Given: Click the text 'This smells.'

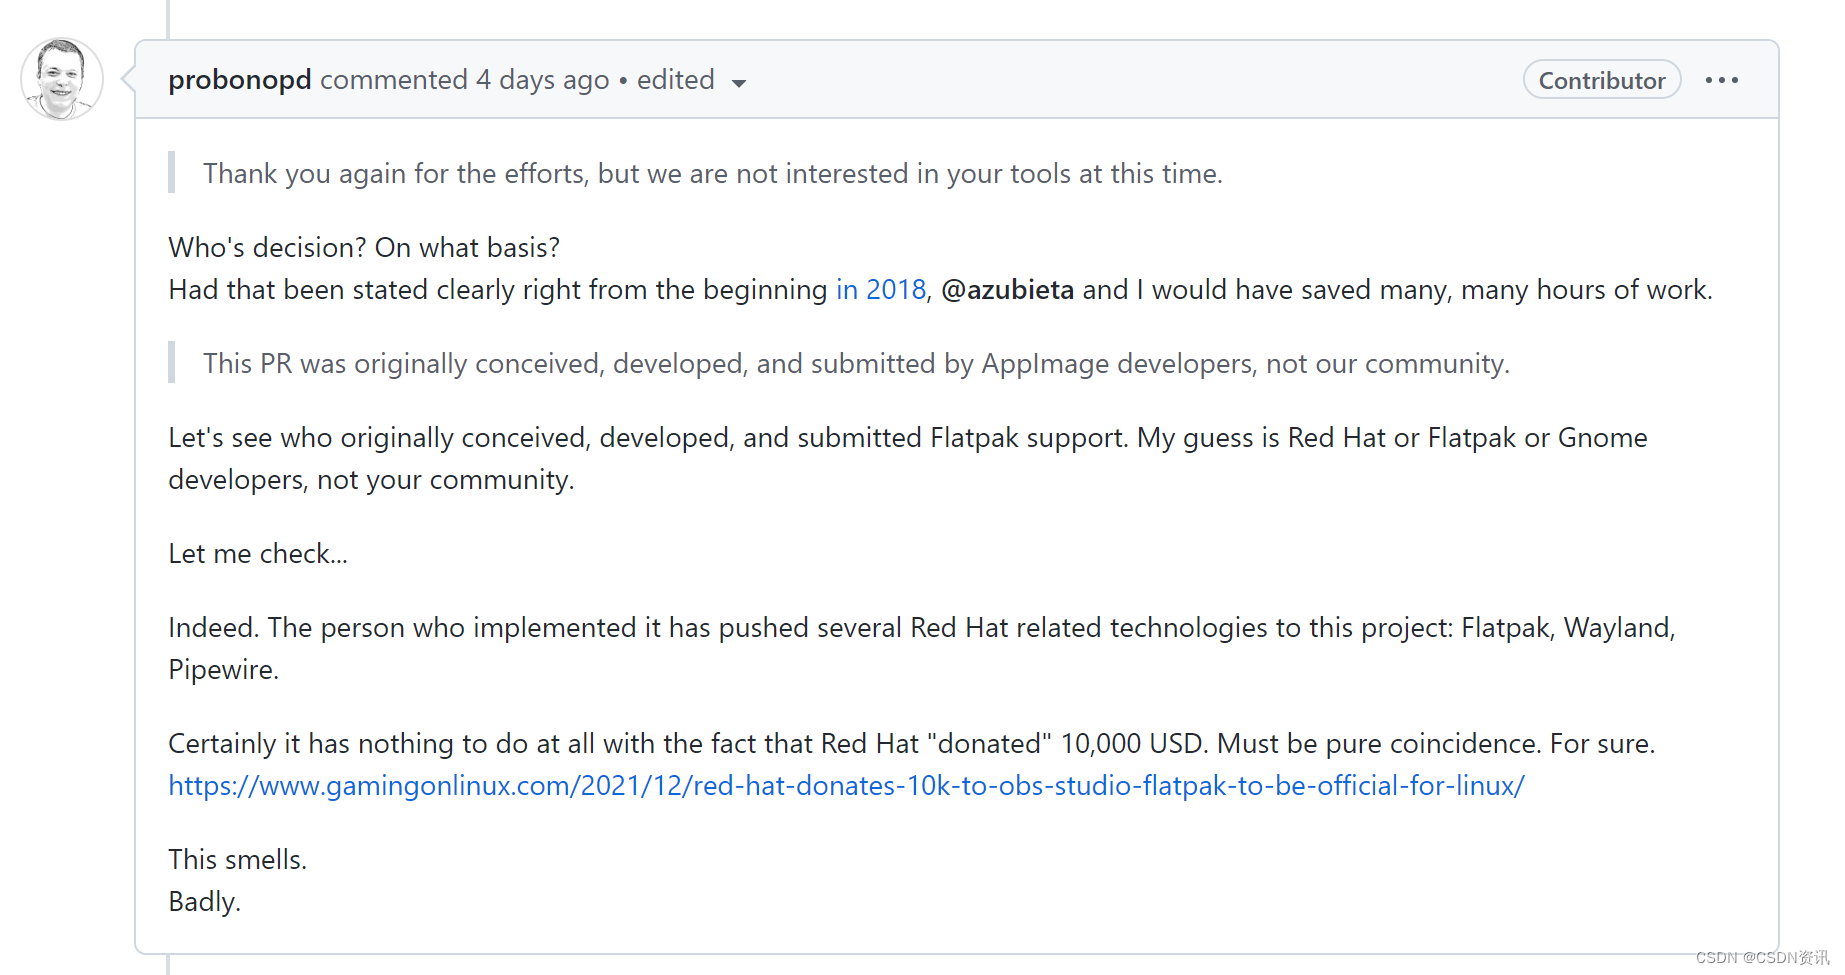Looking at the screenshot, I should point(237,860).
